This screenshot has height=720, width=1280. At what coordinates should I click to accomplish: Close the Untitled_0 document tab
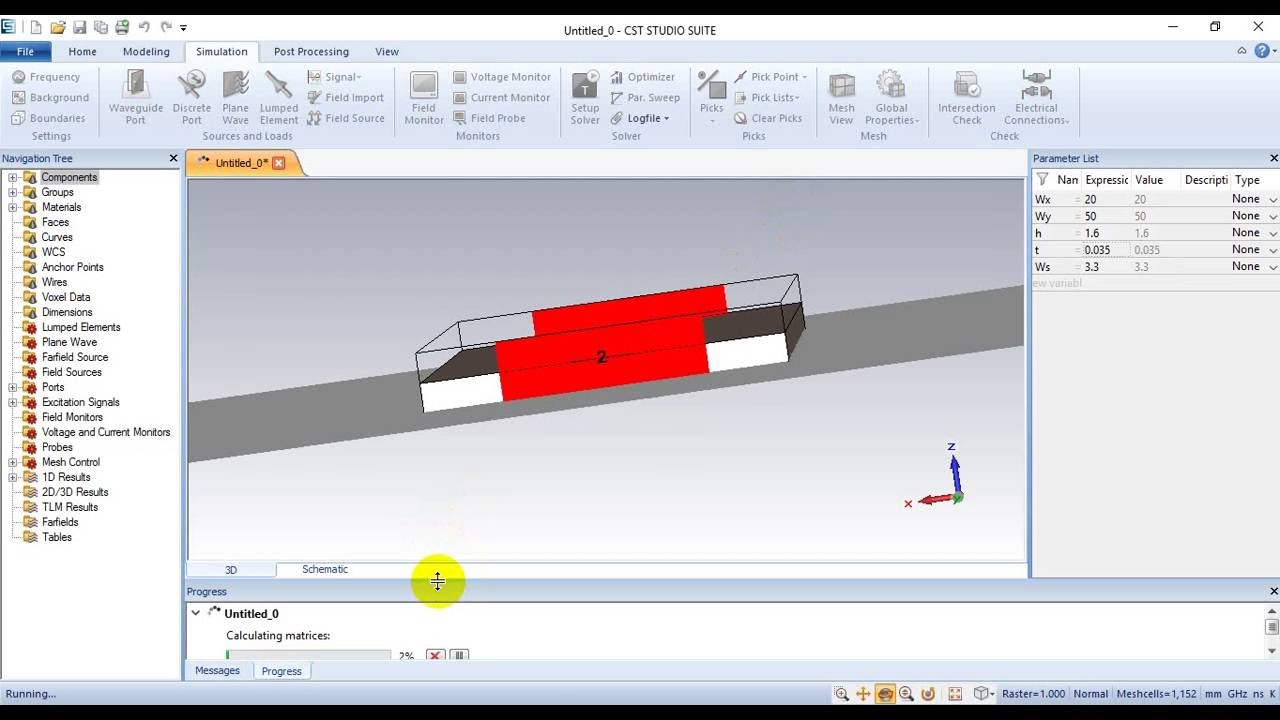coord(279,163)
